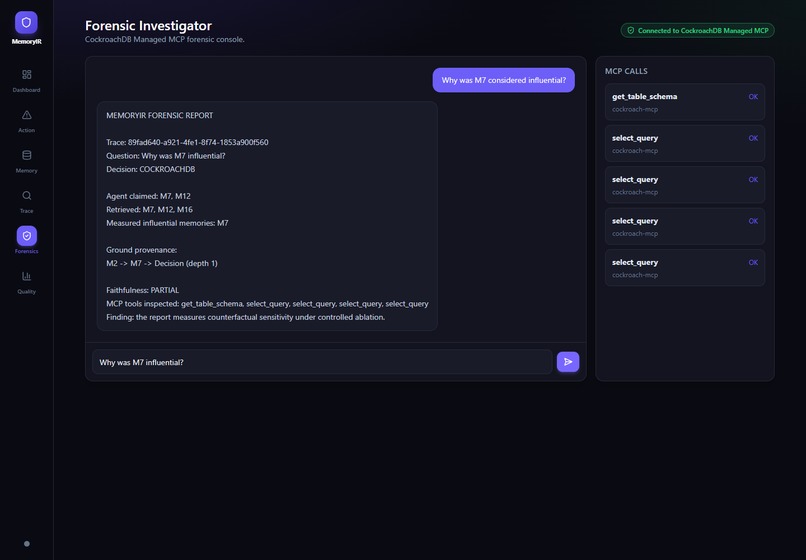Select the Forensics shield icon
Screen dimensions: 806x560
(x=27, y=236)
